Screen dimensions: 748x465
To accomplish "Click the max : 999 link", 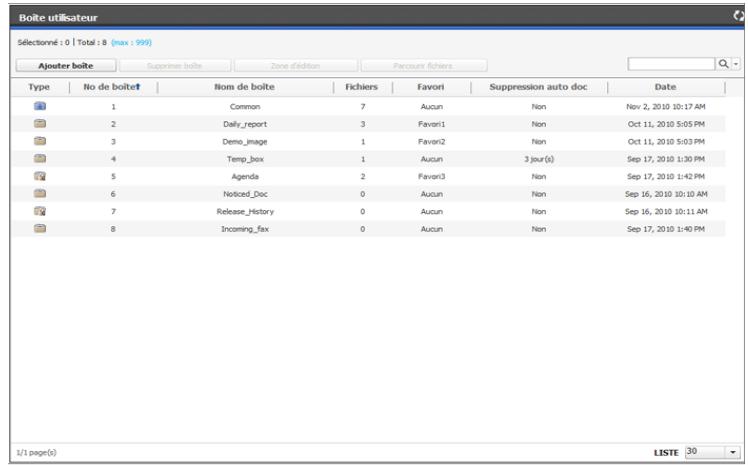I will tap(129, 43).
